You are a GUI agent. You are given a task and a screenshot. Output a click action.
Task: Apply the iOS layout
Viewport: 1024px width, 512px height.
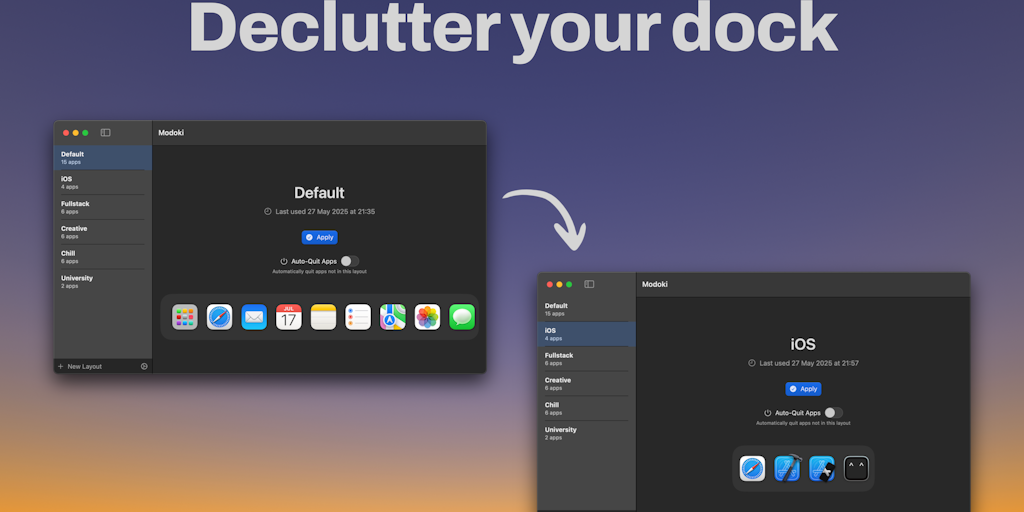point(803,389)
